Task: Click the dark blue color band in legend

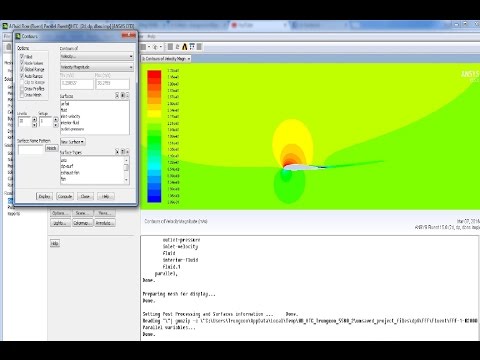Action: [154, 199]
